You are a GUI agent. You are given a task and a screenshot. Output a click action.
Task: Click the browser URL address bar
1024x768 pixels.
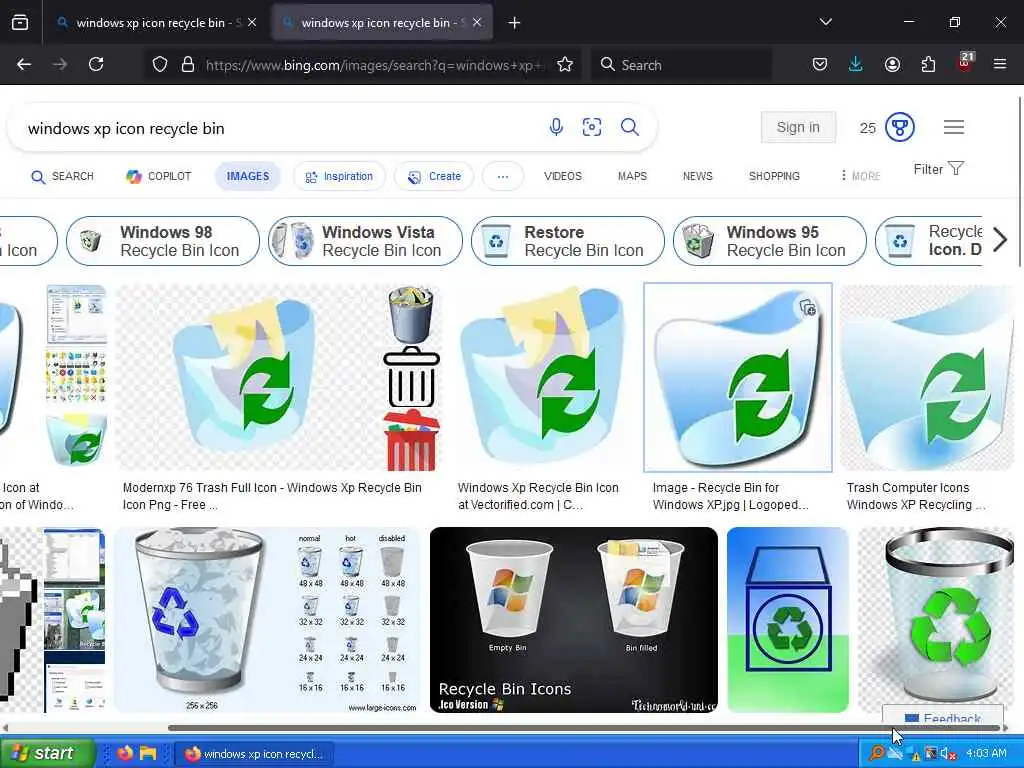point(374,65)
